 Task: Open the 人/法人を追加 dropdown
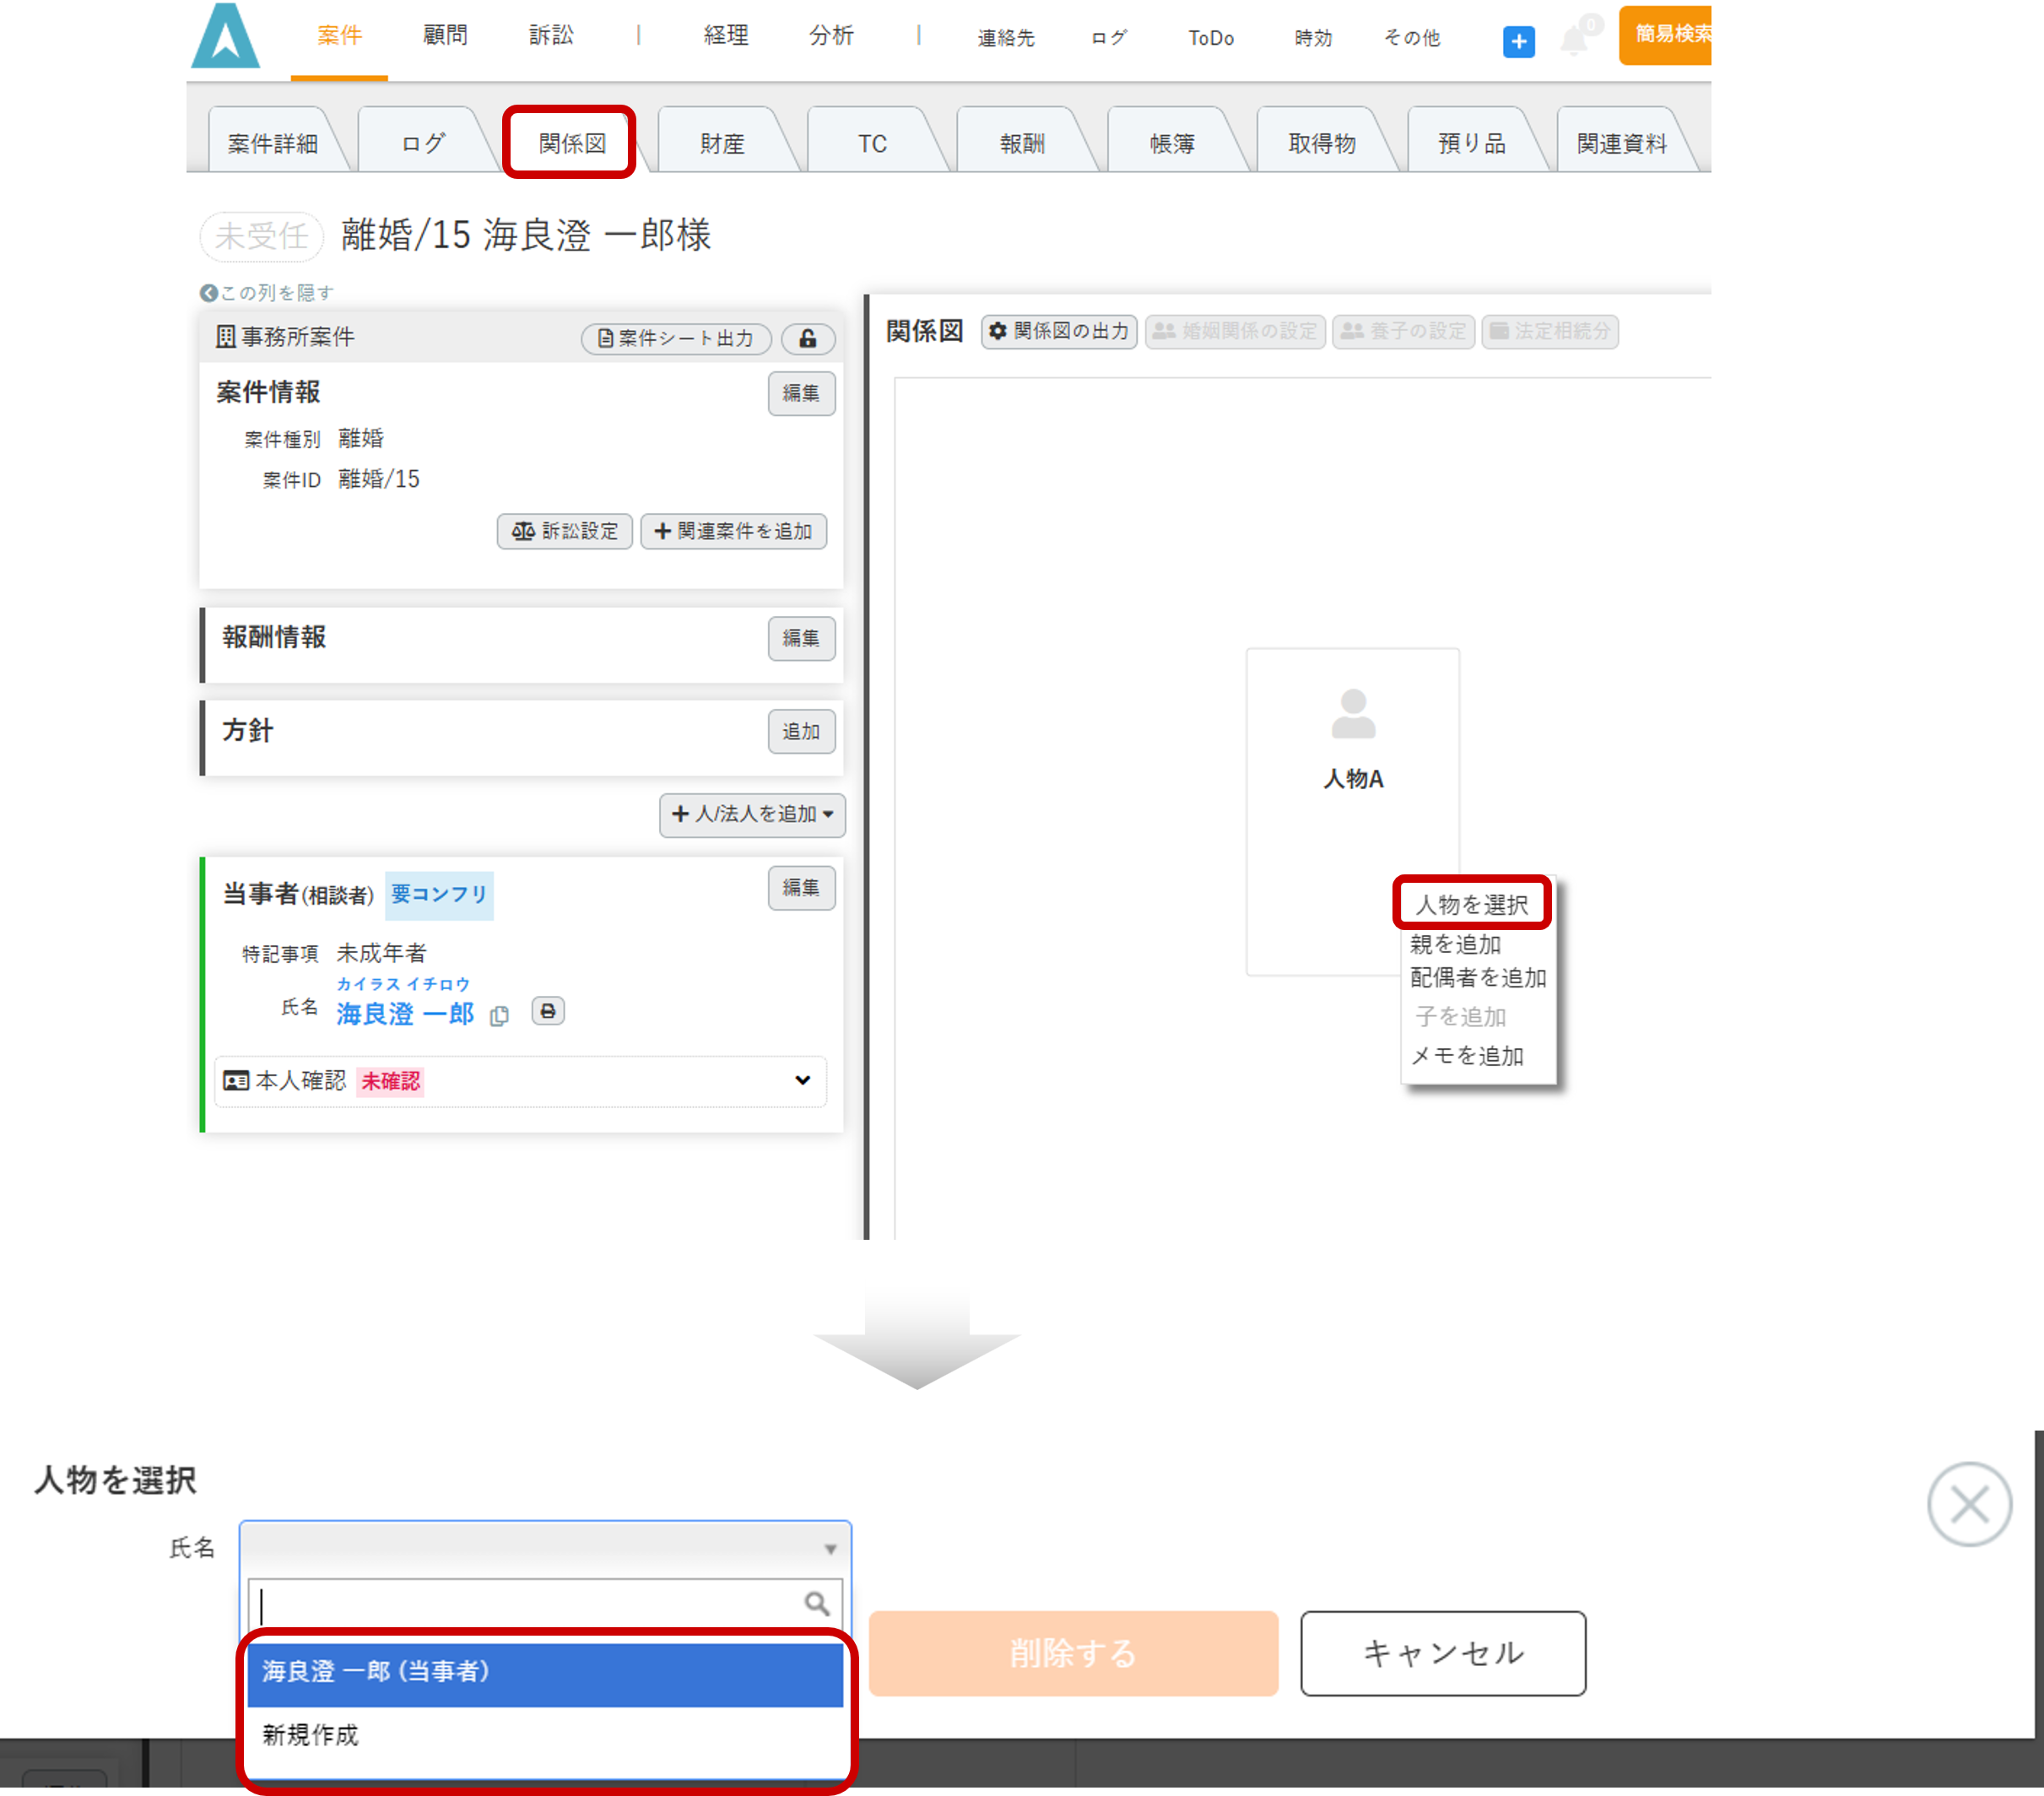[752, 814]
